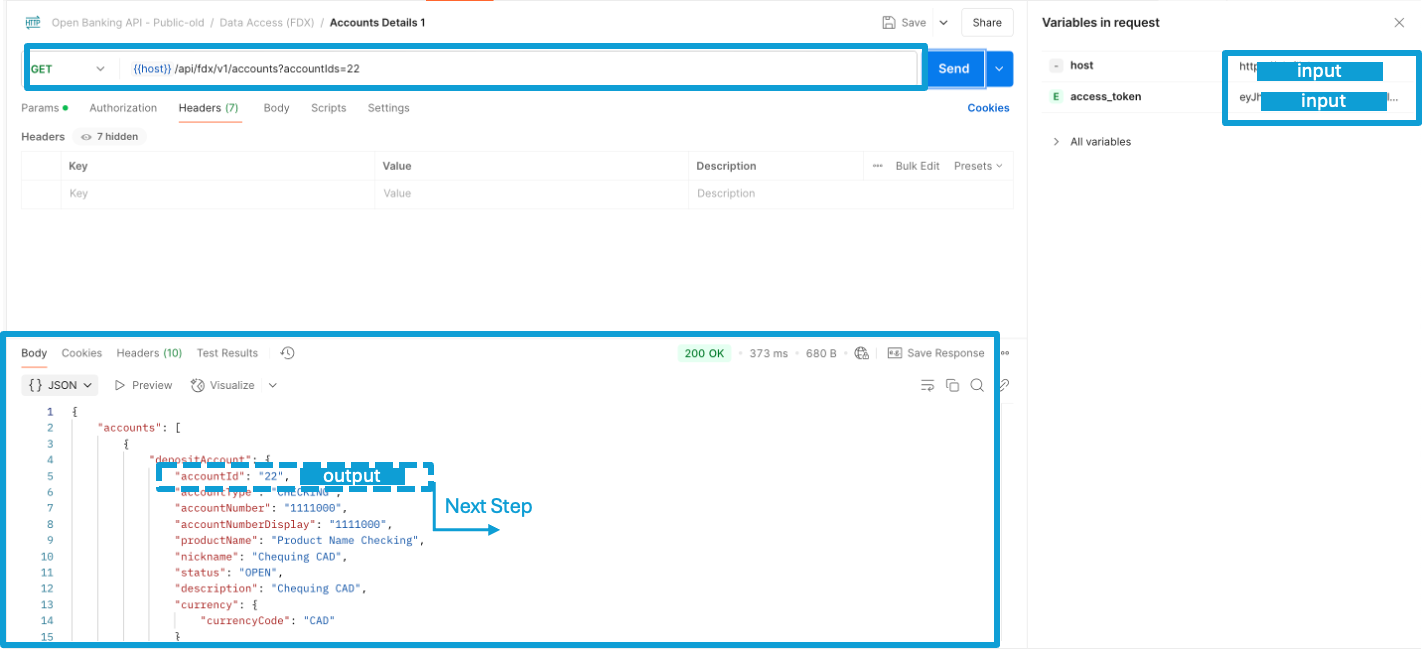Click the Key input cell in headers table

217,193
